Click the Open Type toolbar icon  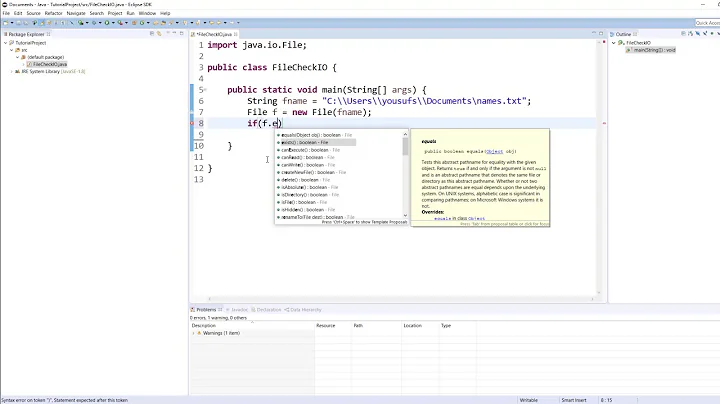(x=155, y=22)
